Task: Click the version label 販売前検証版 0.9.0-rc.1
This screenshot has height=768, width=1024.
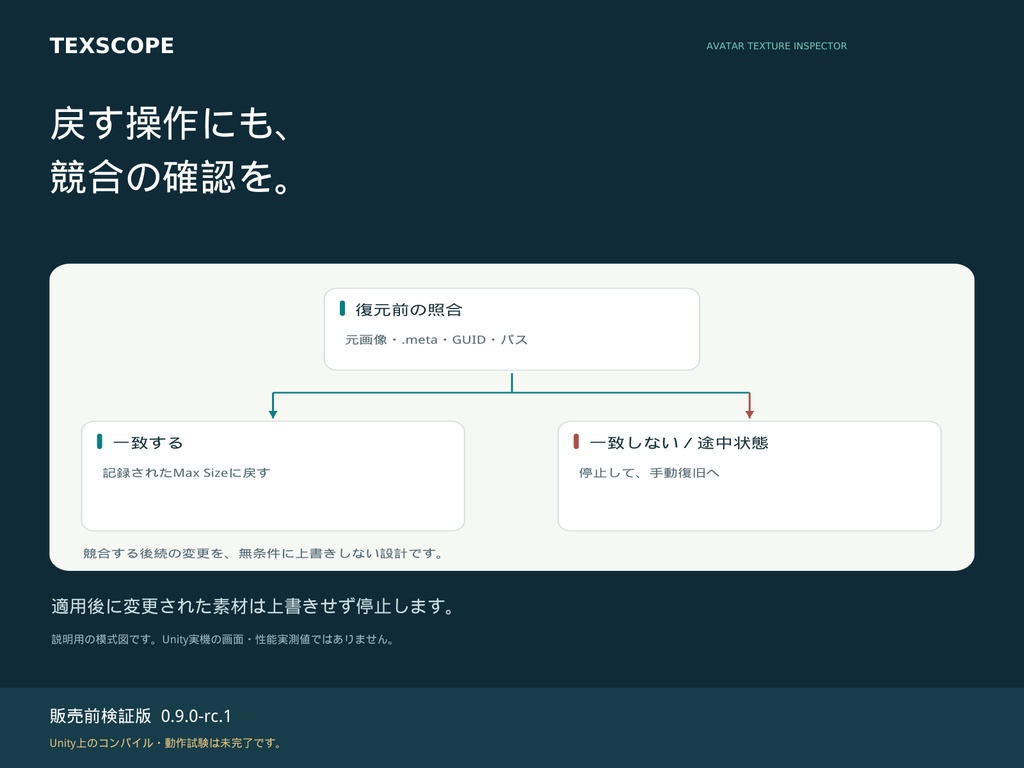Action: (140, 716)
